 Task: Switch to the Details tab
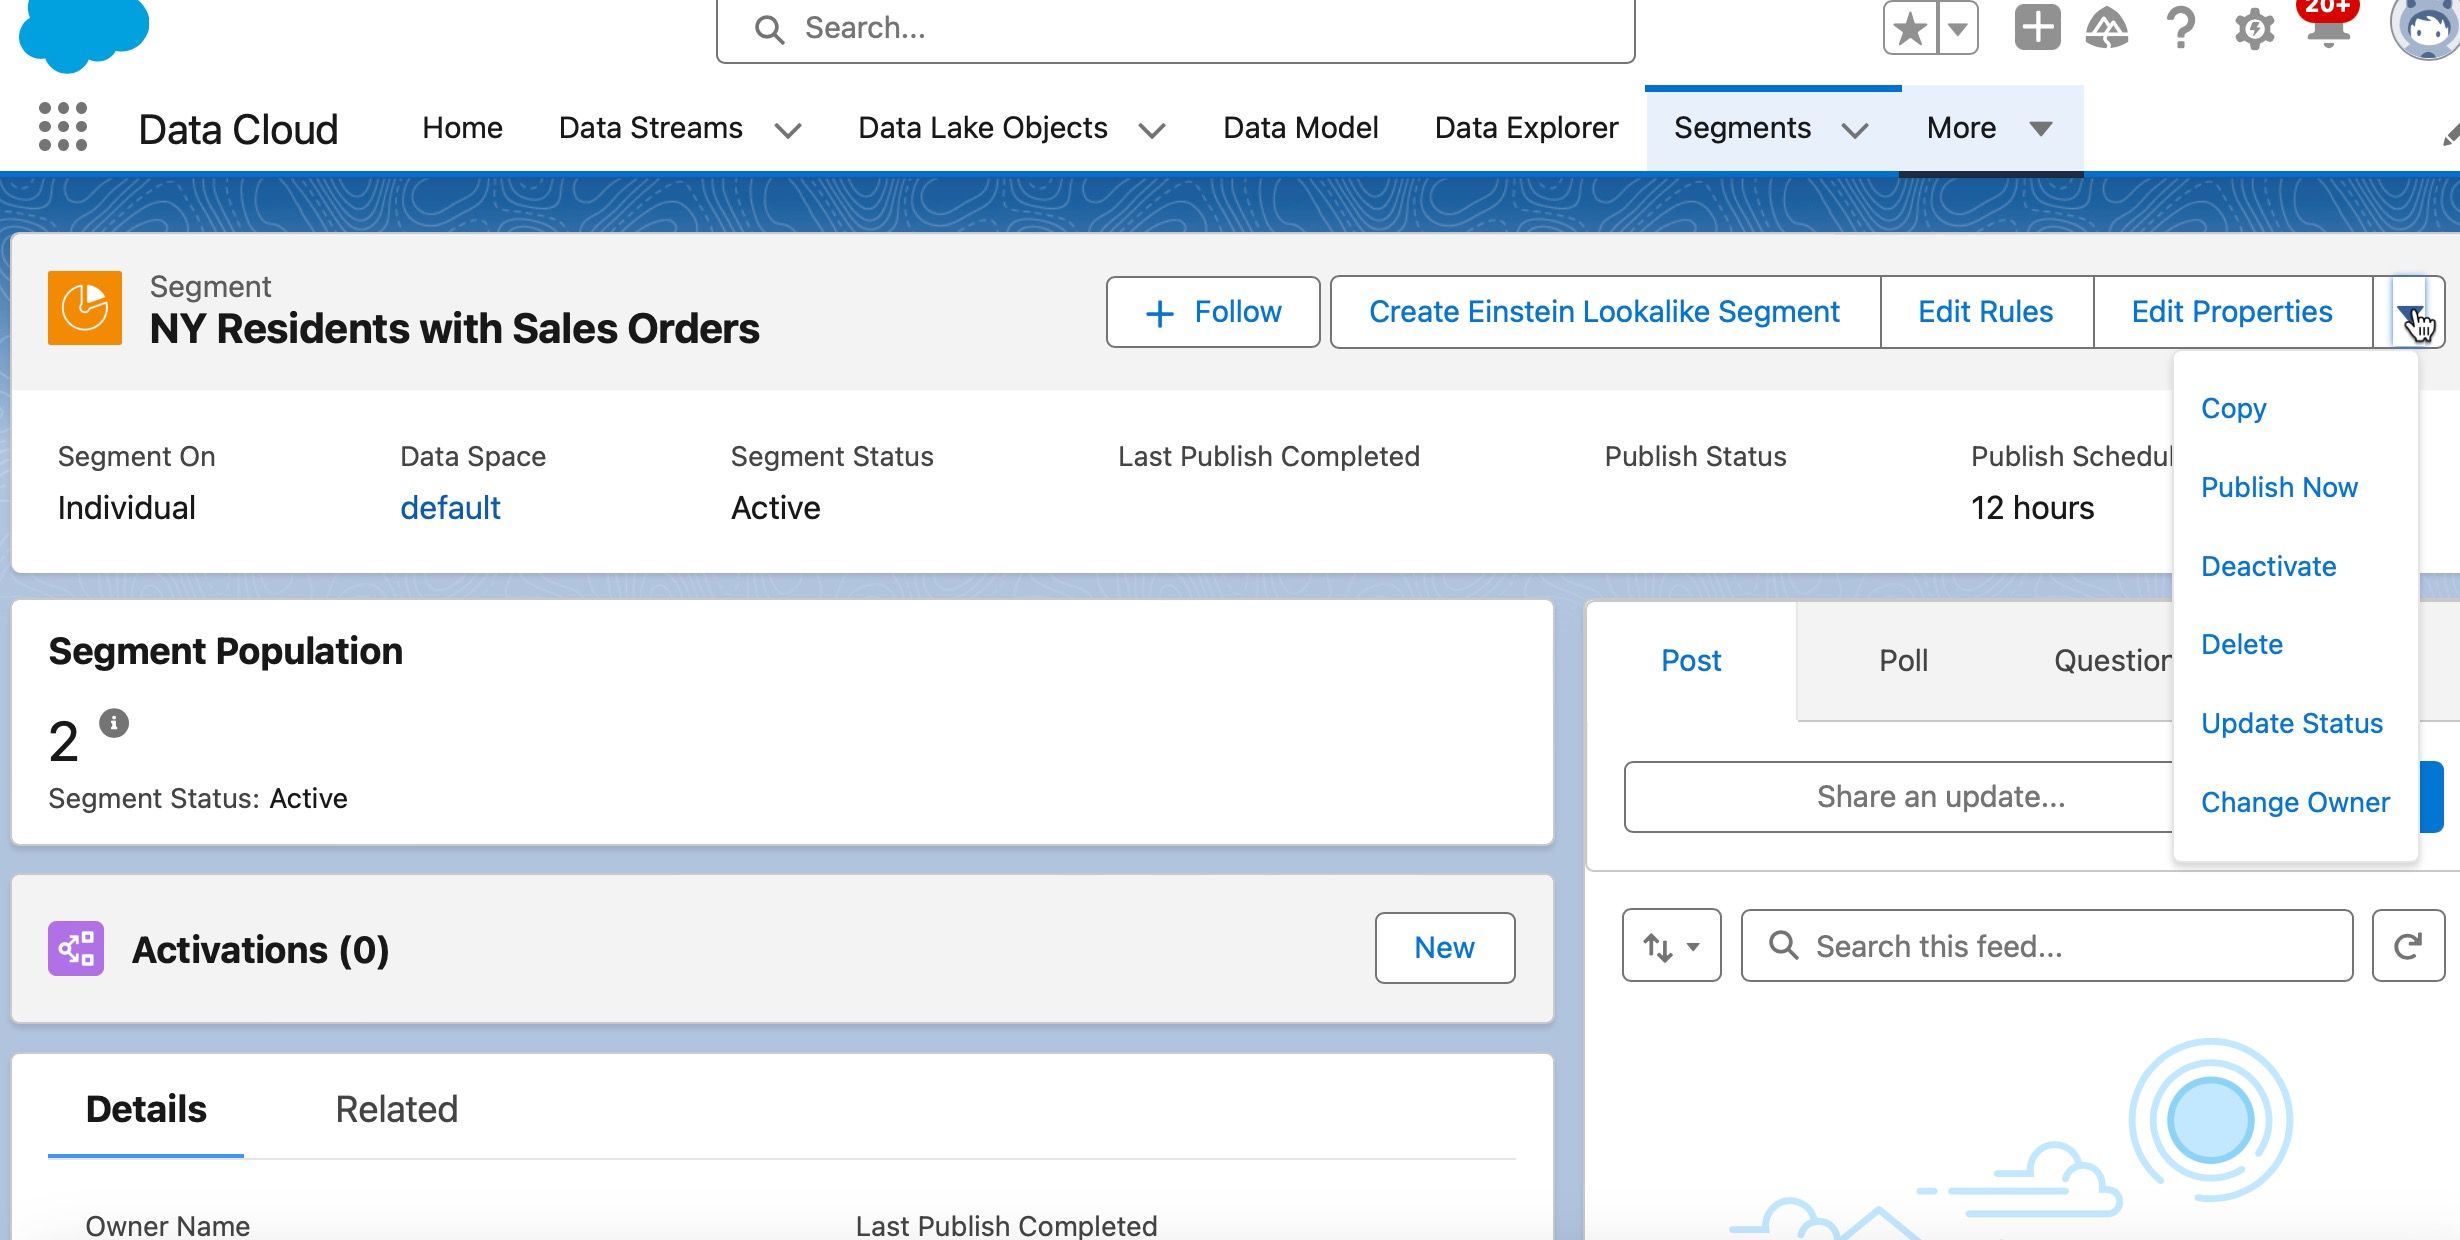(x=146, y=1109)
